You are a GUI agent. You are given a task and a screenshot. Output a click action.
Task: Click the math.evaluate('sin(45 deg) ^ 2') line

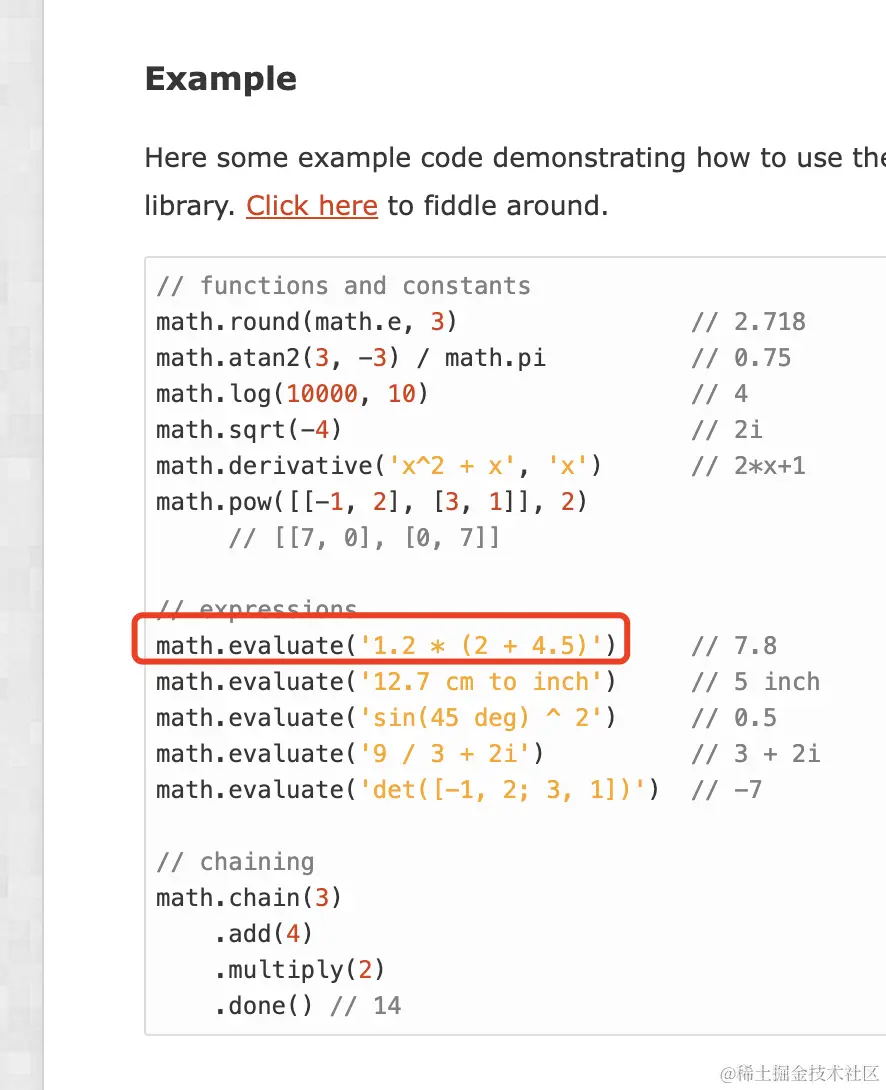386,718
